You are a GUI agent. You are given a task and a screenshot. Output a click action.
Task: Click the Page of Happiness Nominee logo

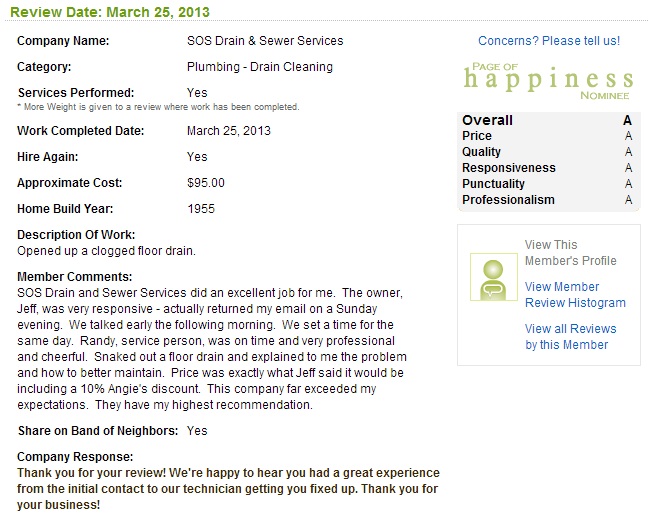[548, 81]
